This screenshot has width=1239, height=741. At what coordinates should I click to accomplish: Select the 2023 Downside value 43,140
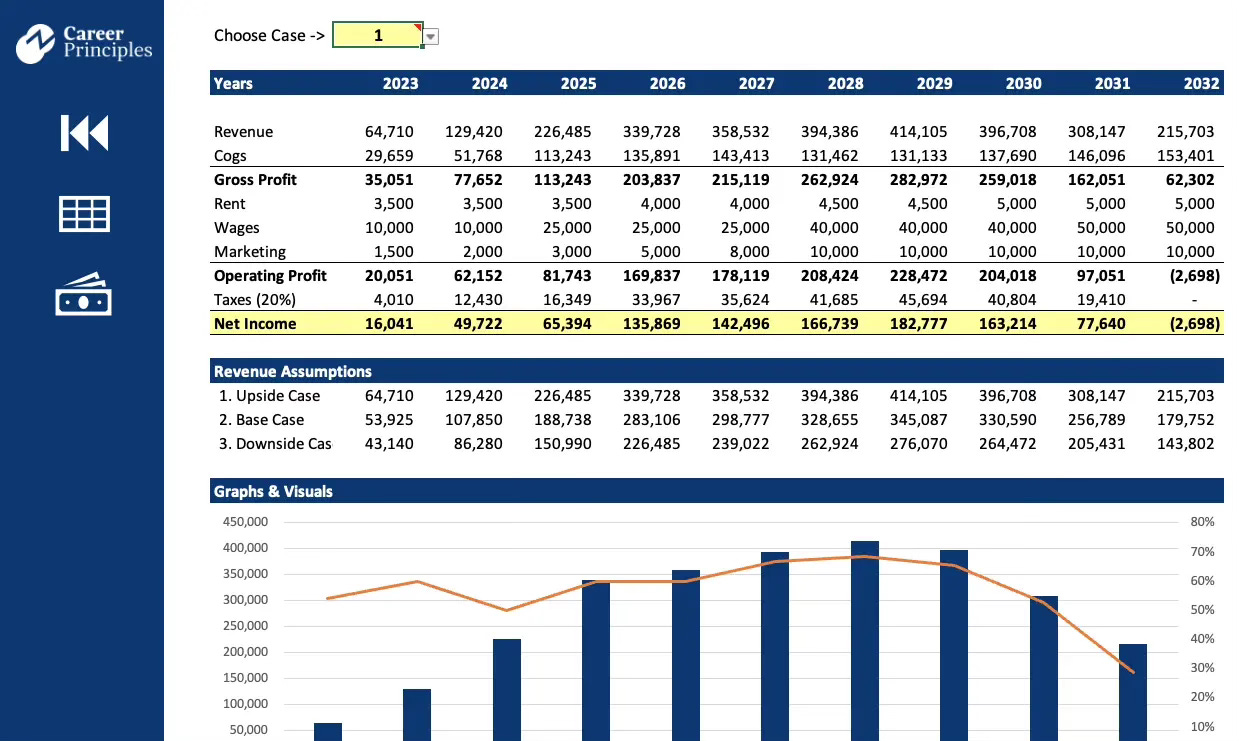[x=389, y=443]
